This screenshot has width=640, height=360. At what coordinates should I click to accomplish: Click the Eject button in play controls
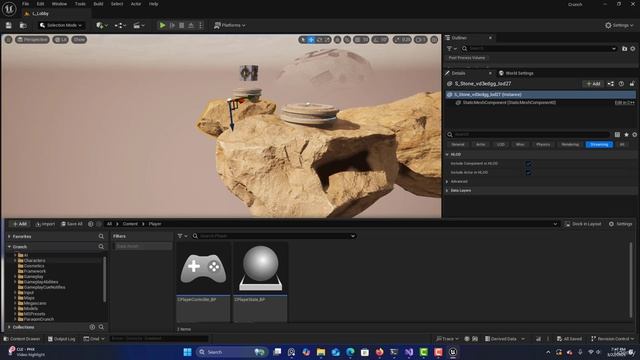tap(191, 25)
